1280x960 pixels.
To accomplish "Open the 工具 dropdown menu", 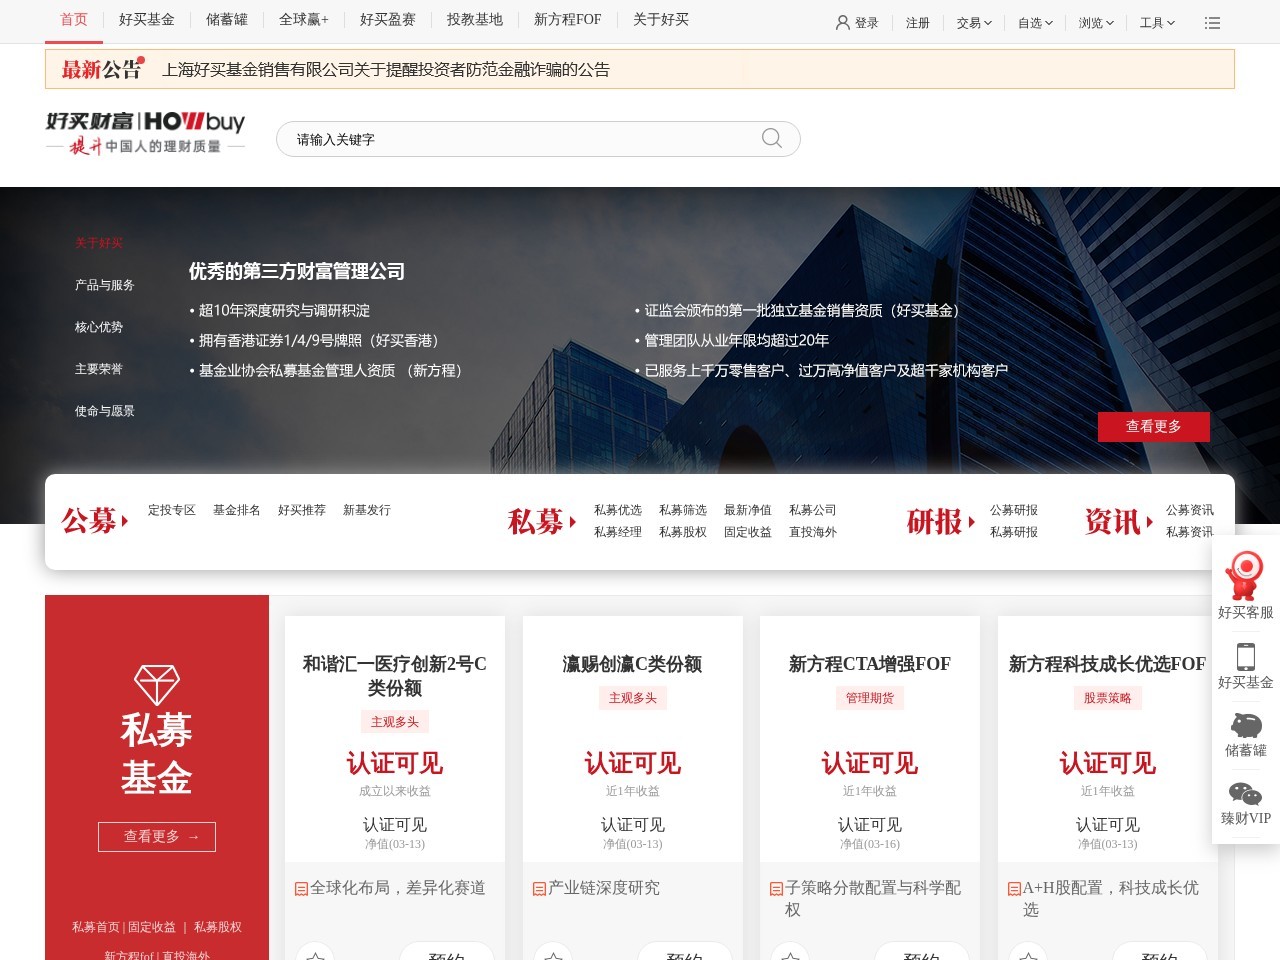I will (x=1156, y=22).
